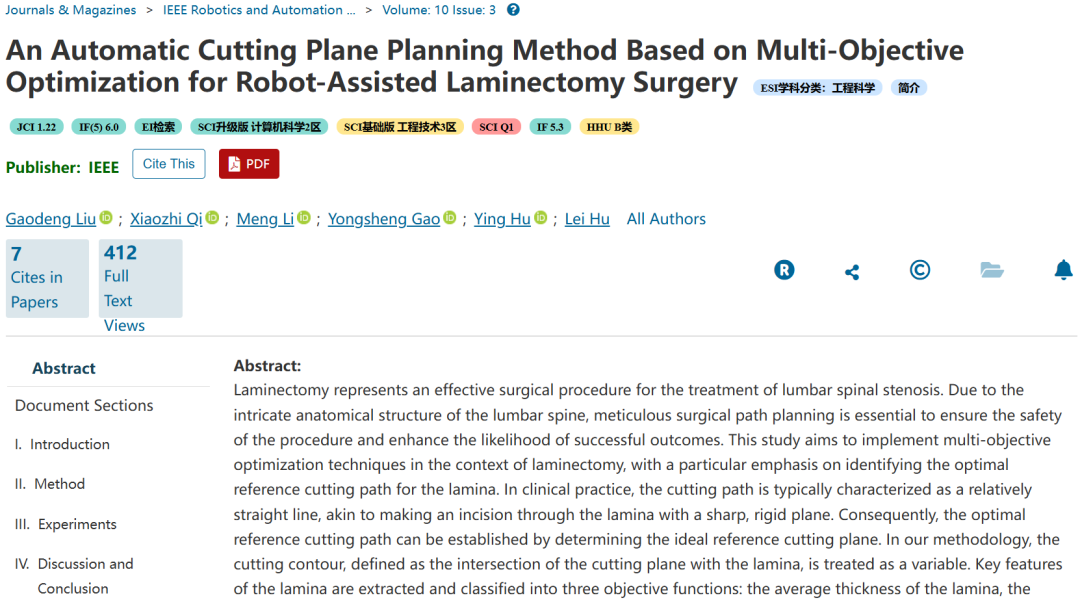The image size is (1080, 600).
Task: Go to the Experiments section
Action: (x=77, y=524)
